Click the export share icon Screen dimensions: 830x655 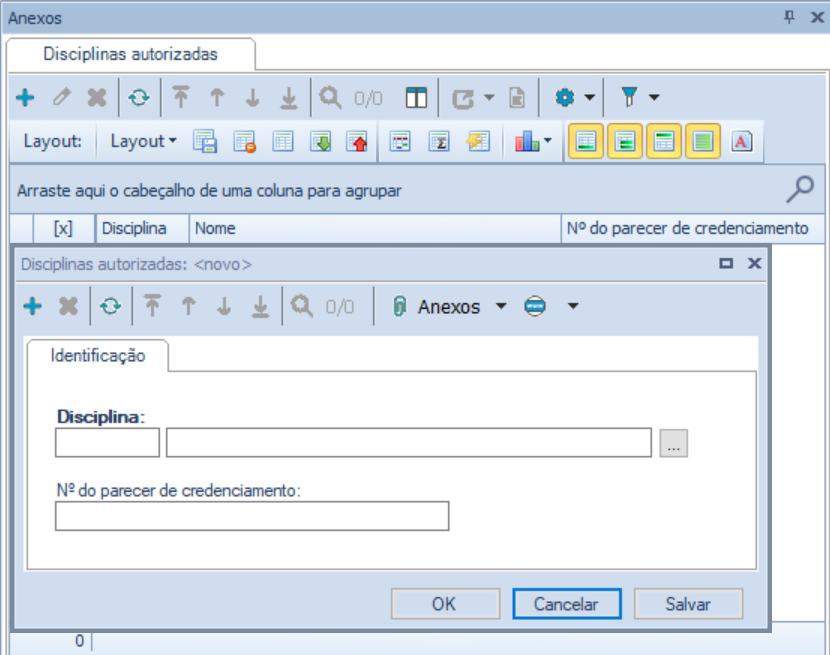point(463,98)
